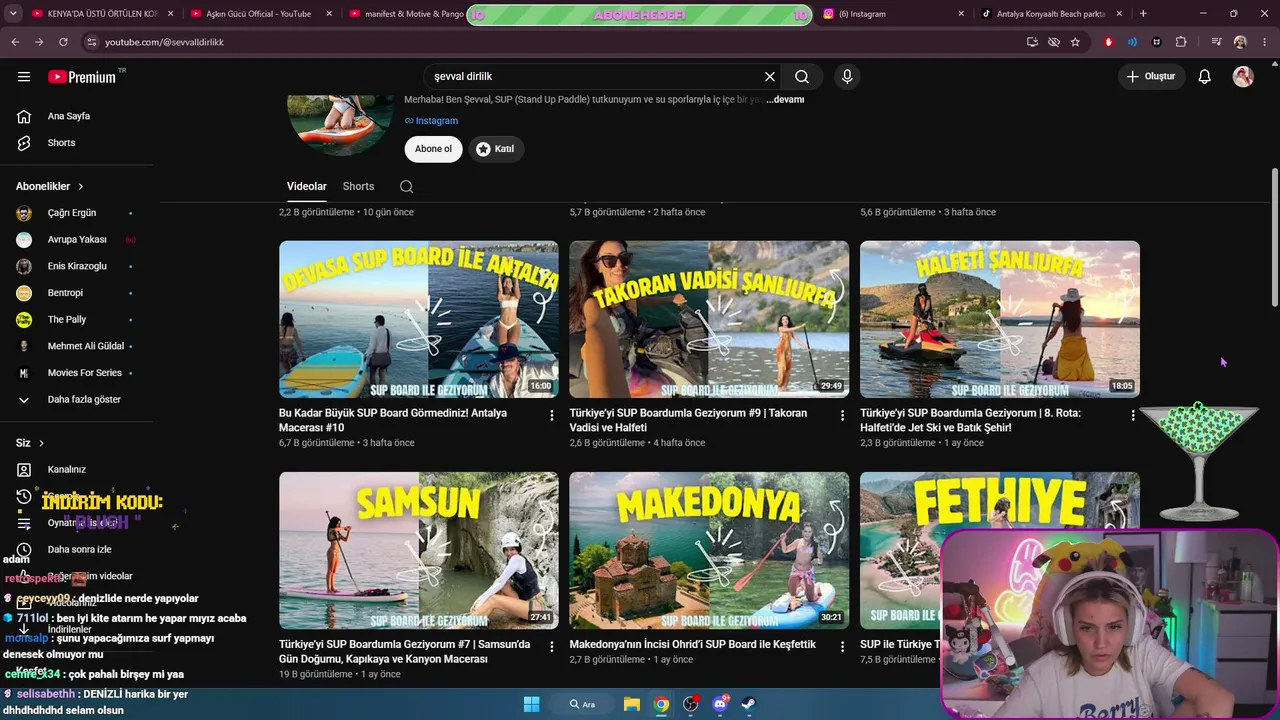Viewport: 1280px width, 720px height.
Task: Open the channel's Instagram link
Action: click(431, 121)
